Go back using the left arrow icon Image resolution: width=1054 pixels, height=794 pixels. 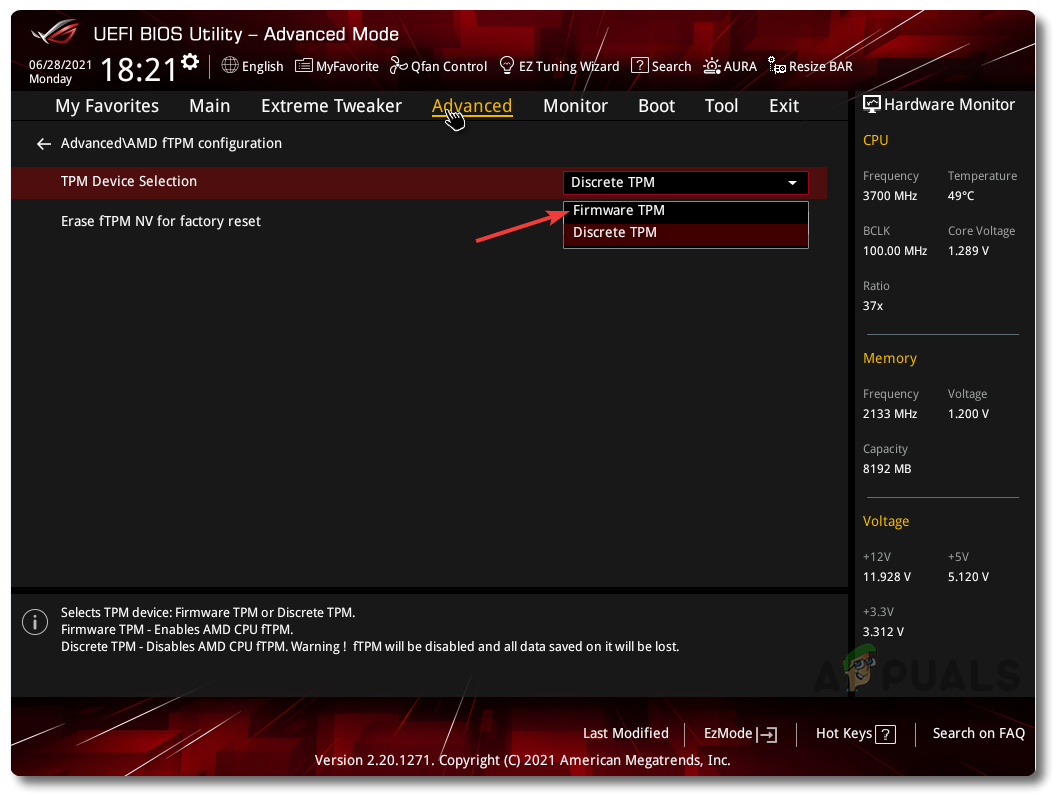(x=44, y=144)
